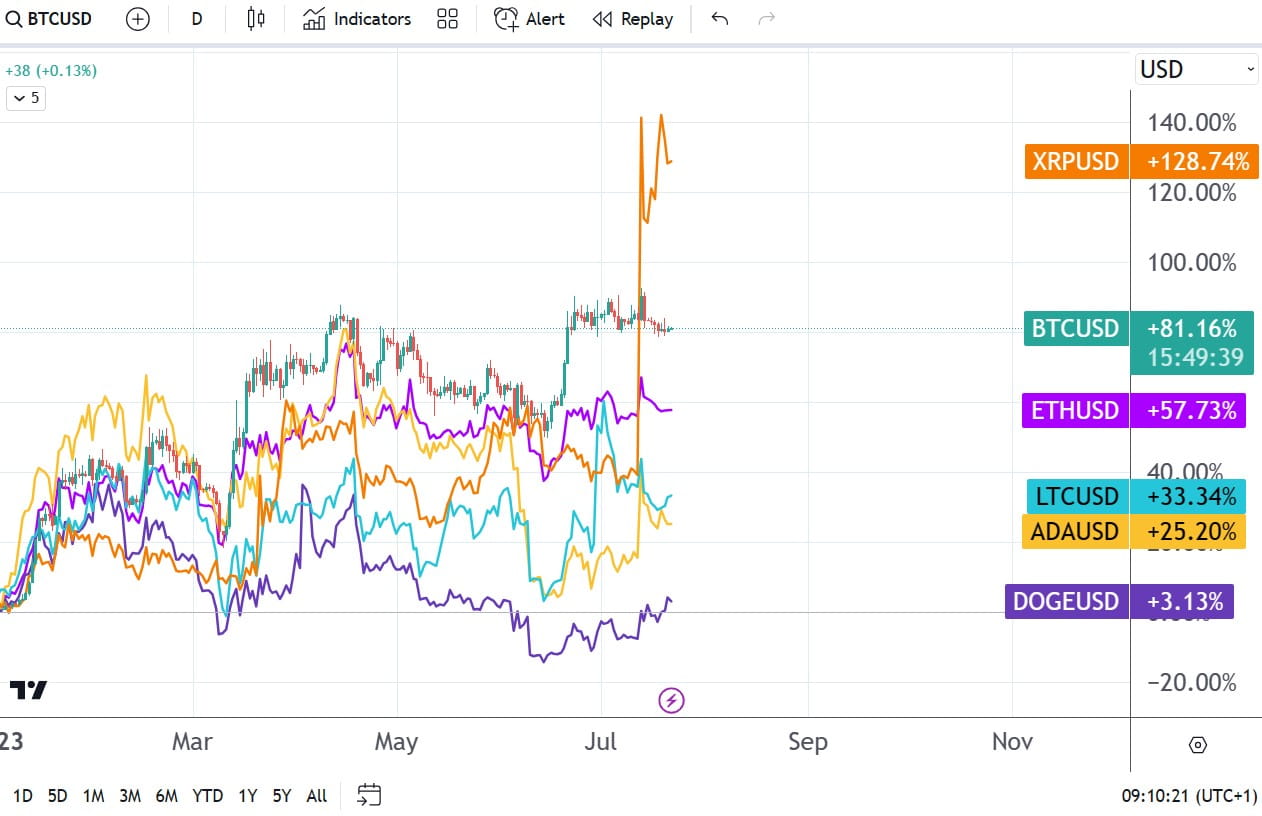1262x816 pixels.
Task: Open the layout selection grid icon
Action: (x=446, y=18)
